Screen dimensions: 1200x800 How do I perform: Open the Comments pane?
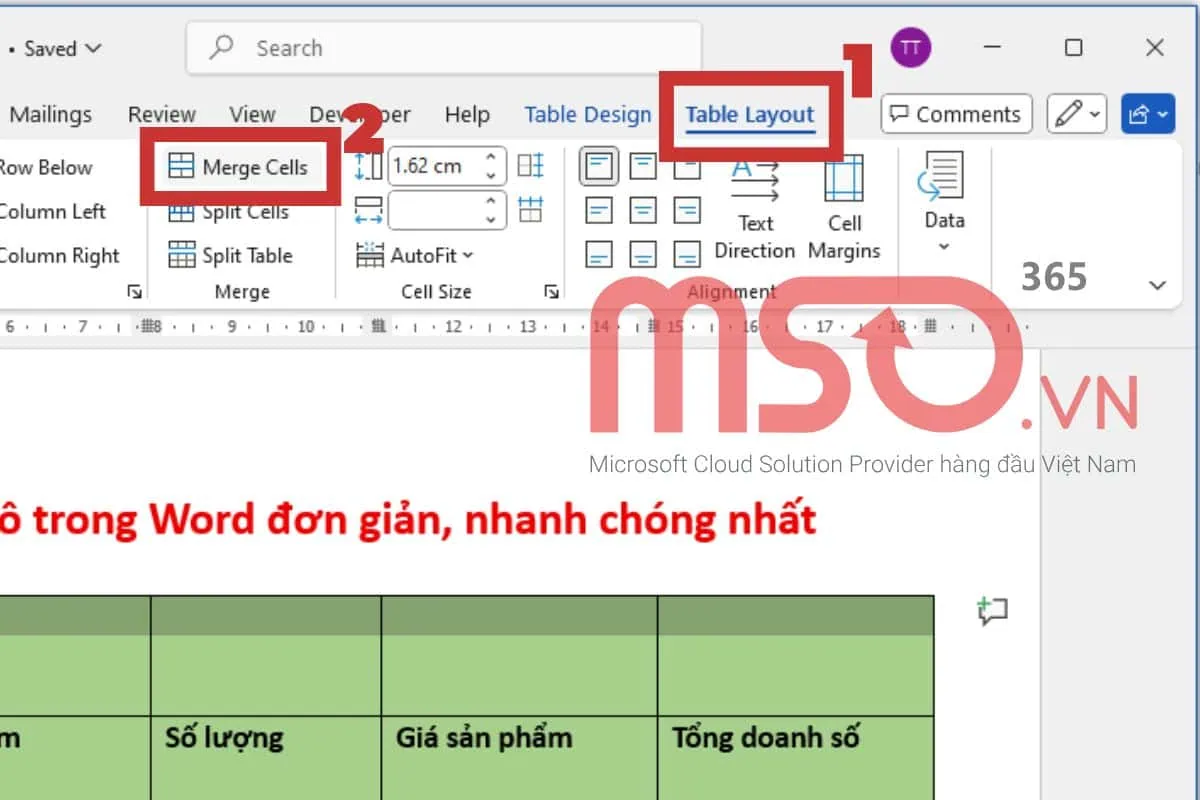click(955, 114)
